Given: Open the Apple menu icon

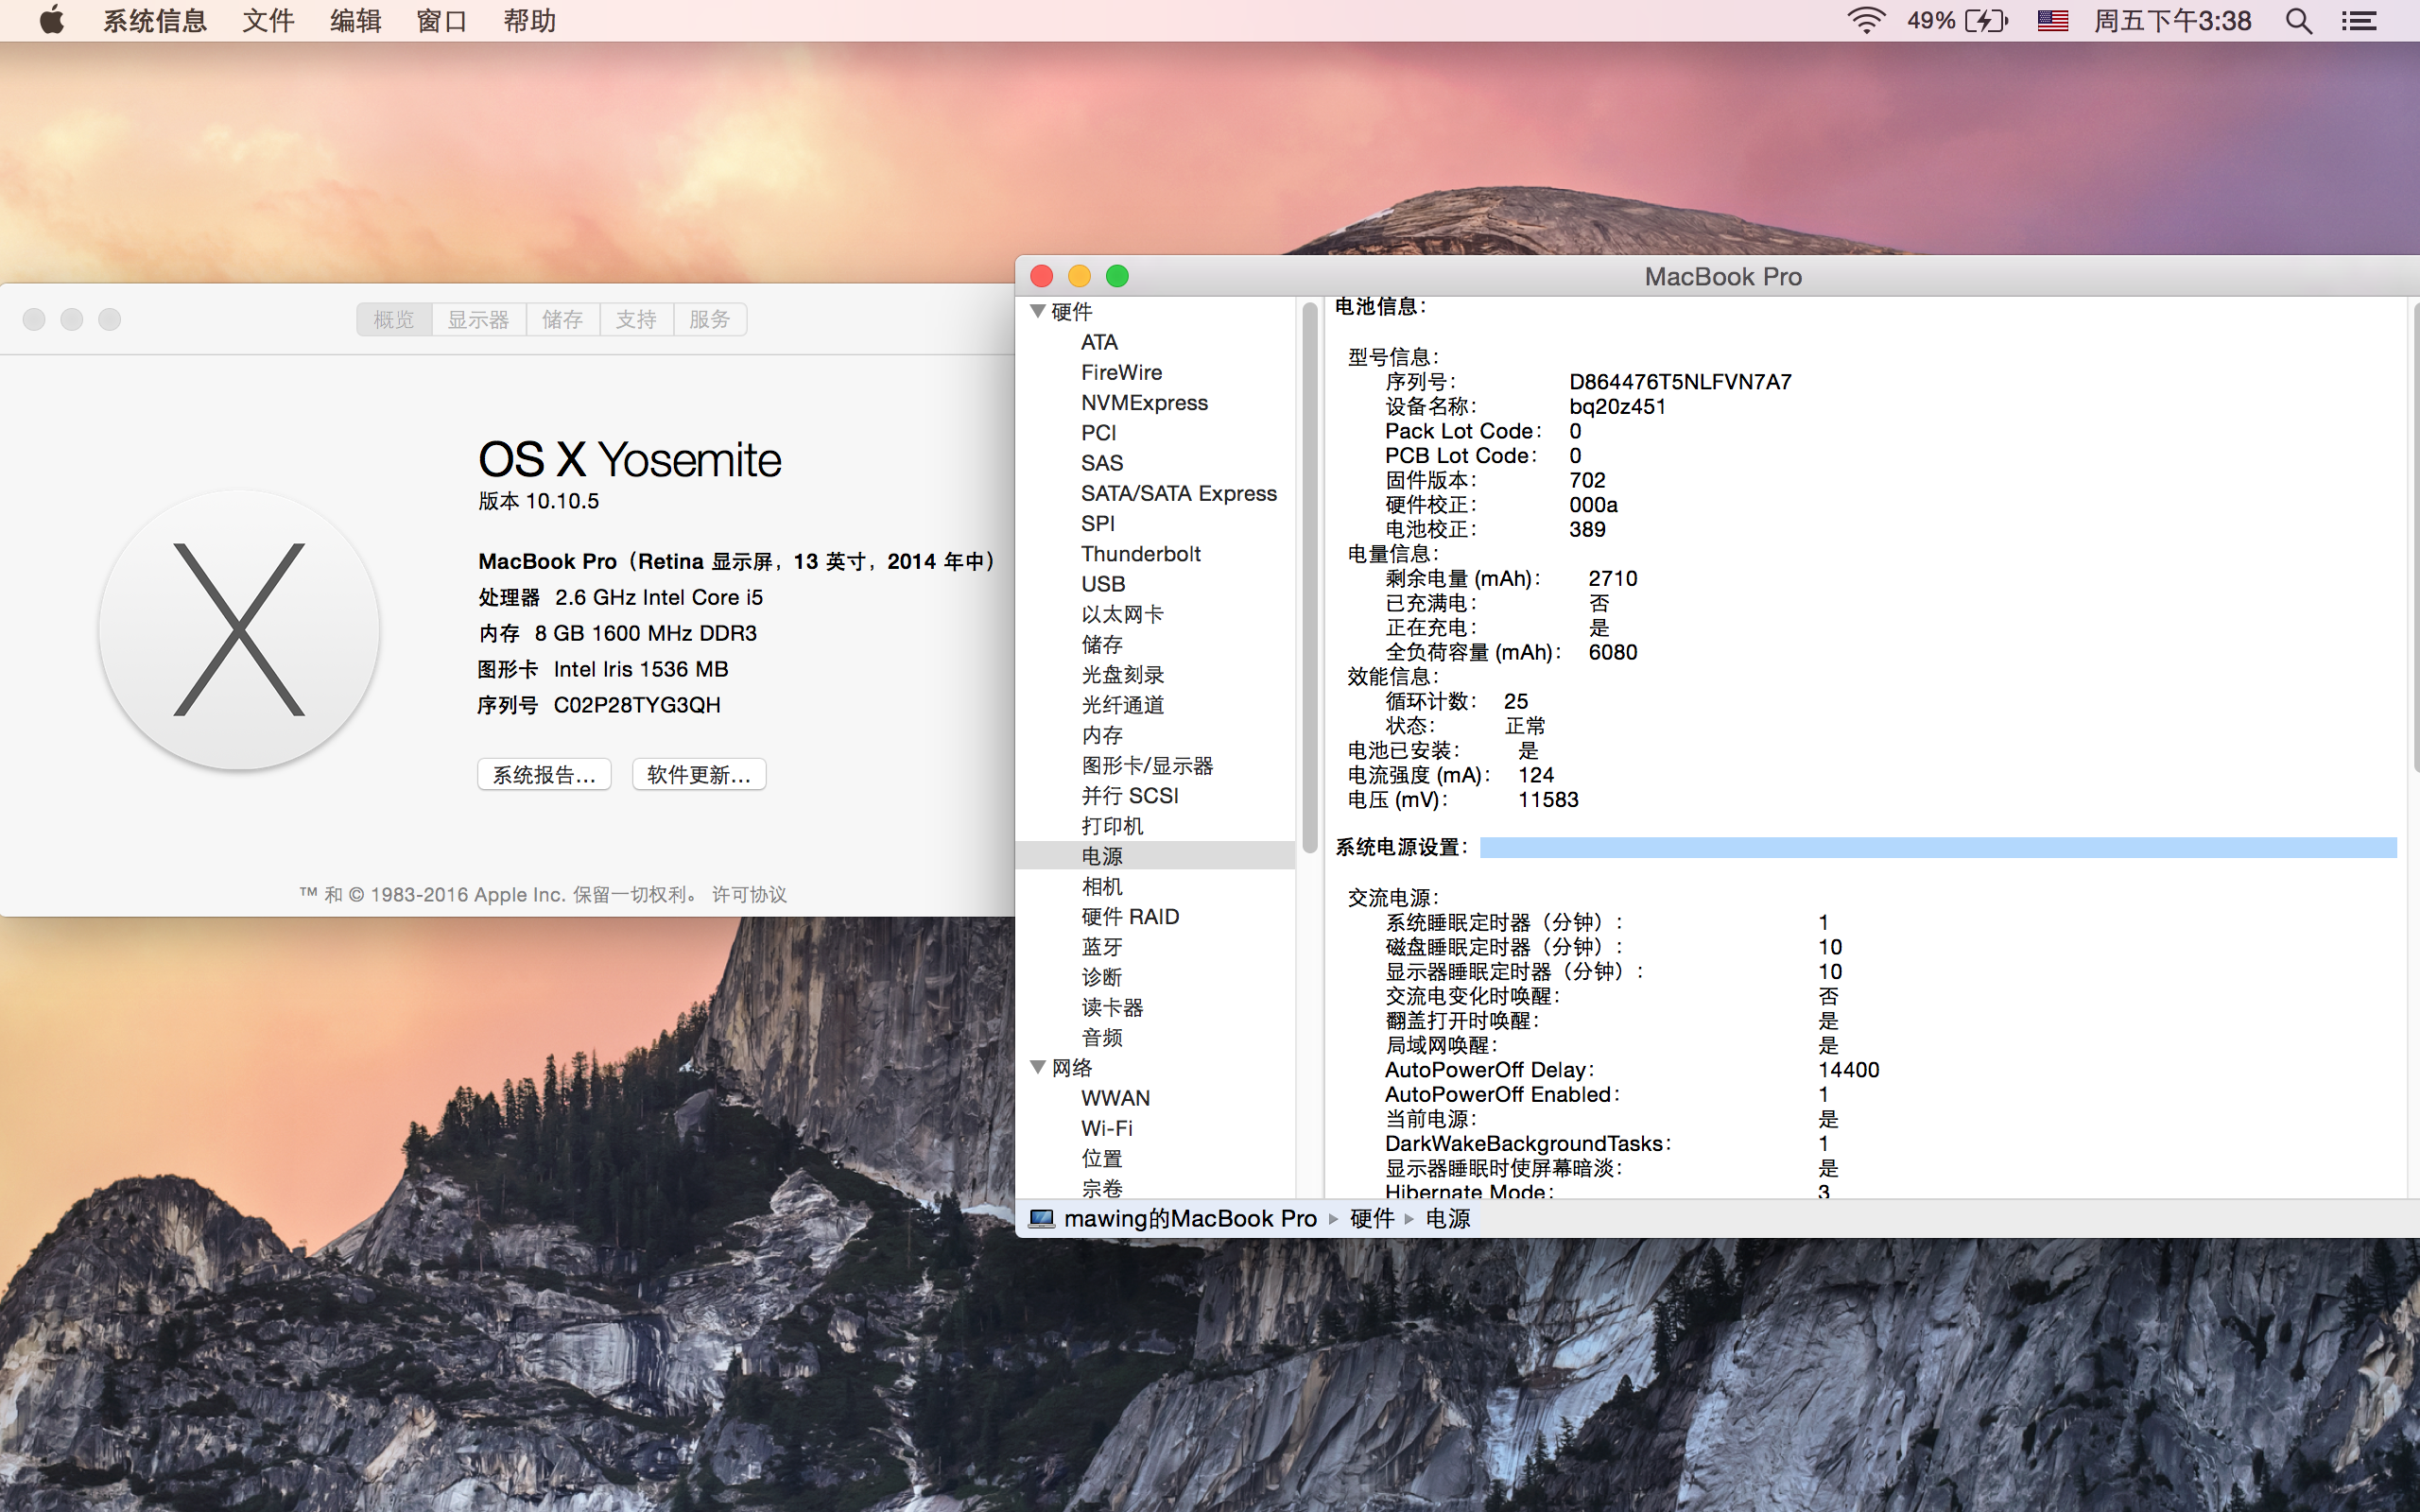Looking at the screenshot, I should point(52,20).
